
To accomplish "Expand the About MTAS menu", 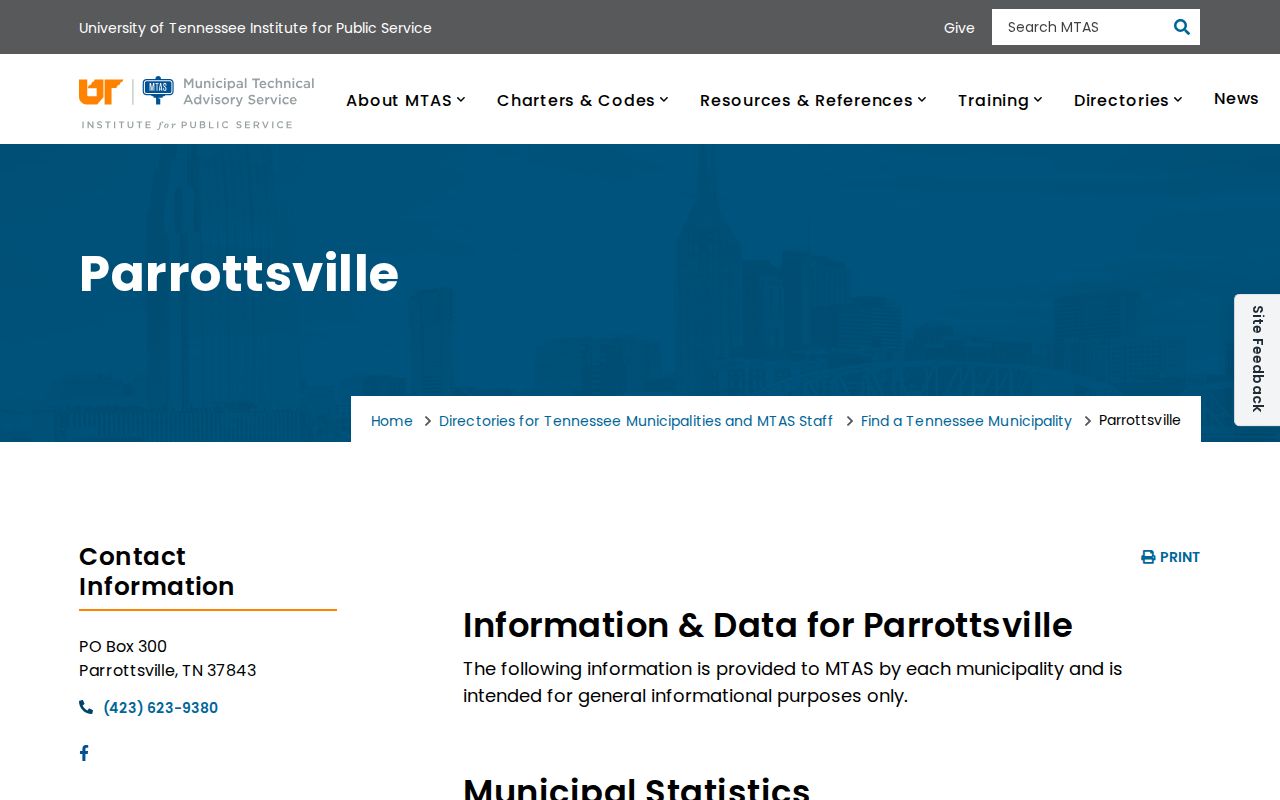I will click(x=406, y=100).
